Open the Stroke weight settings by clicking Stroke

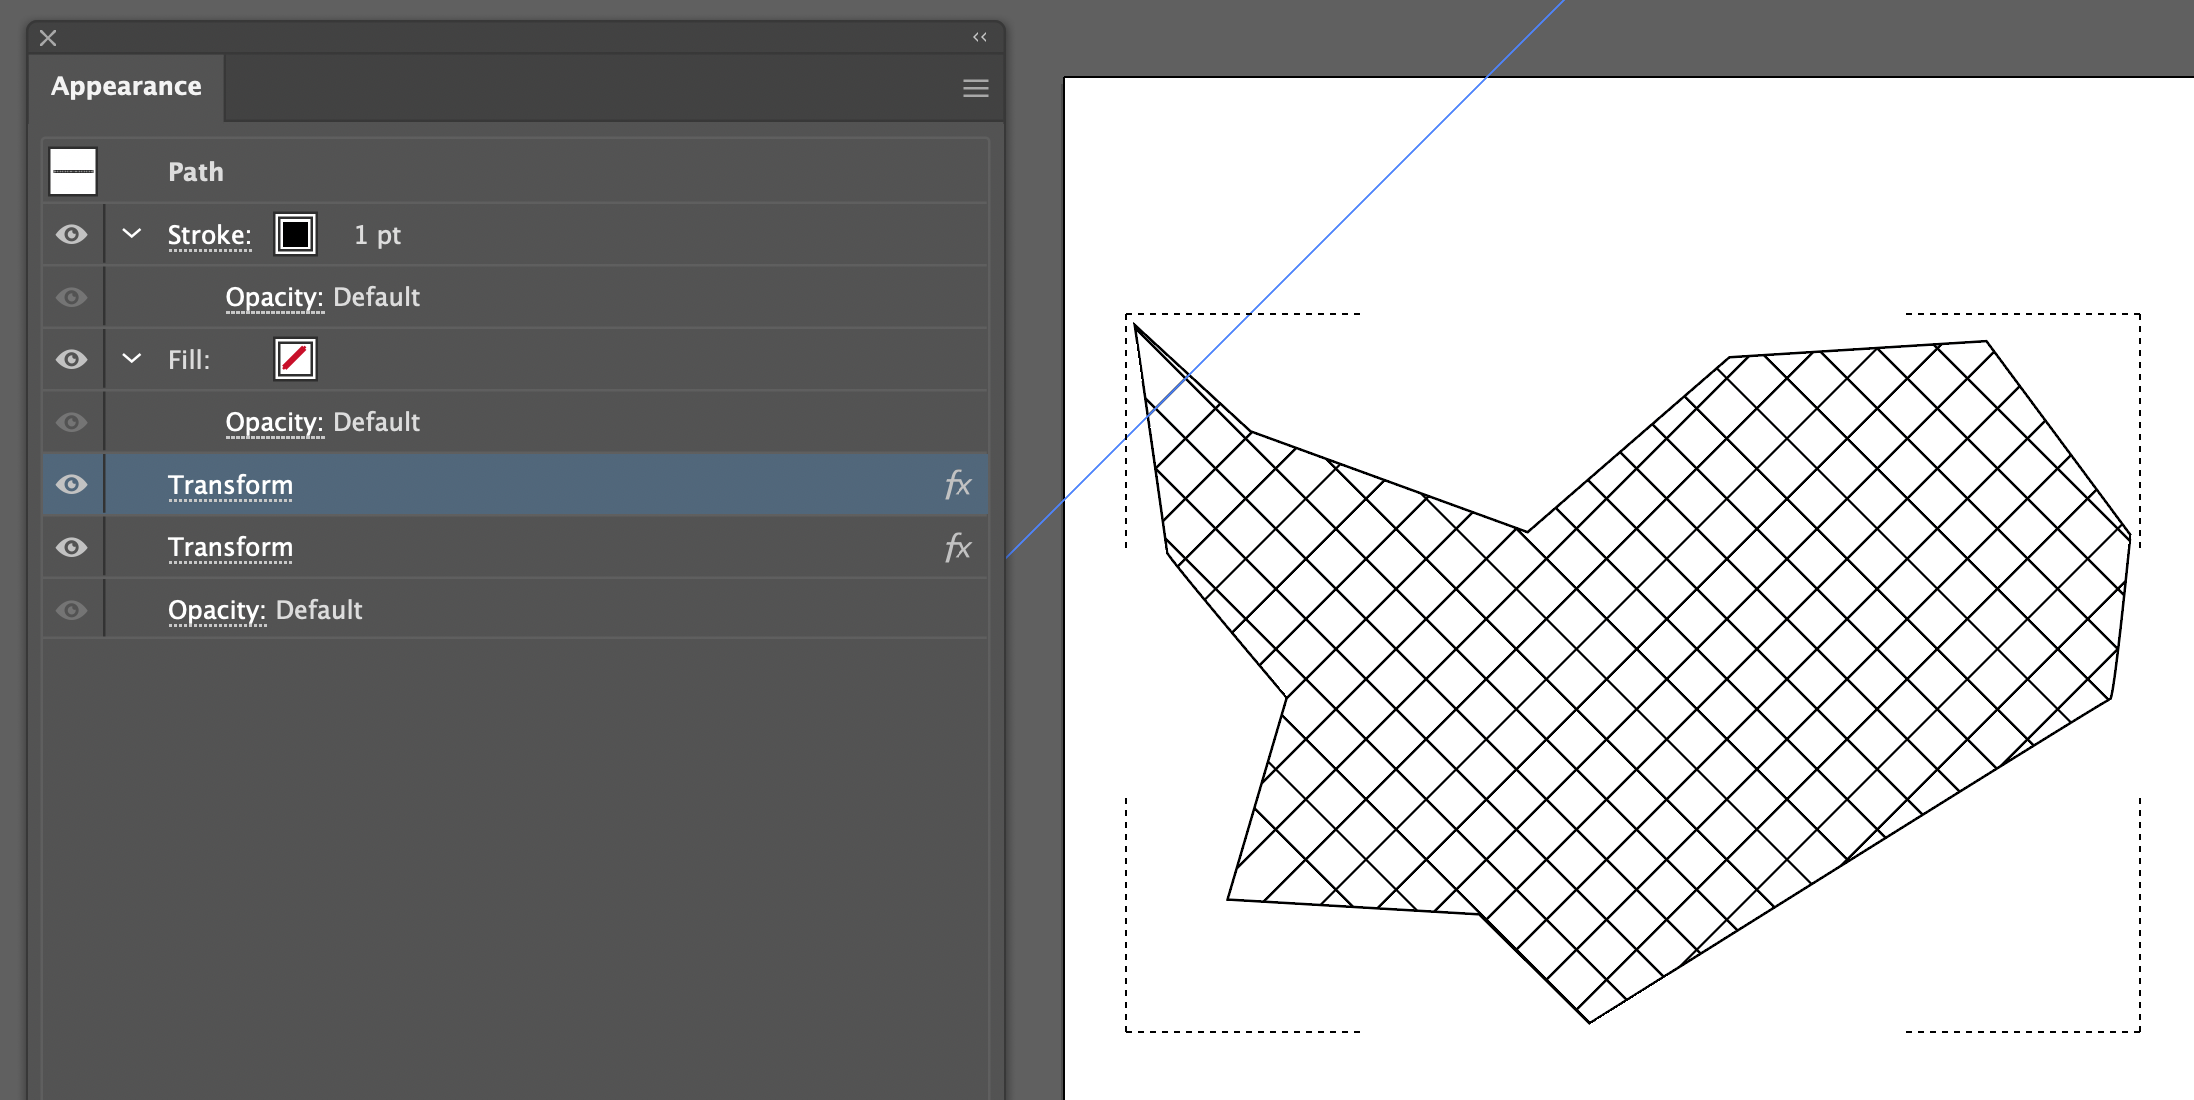(209, 235)
